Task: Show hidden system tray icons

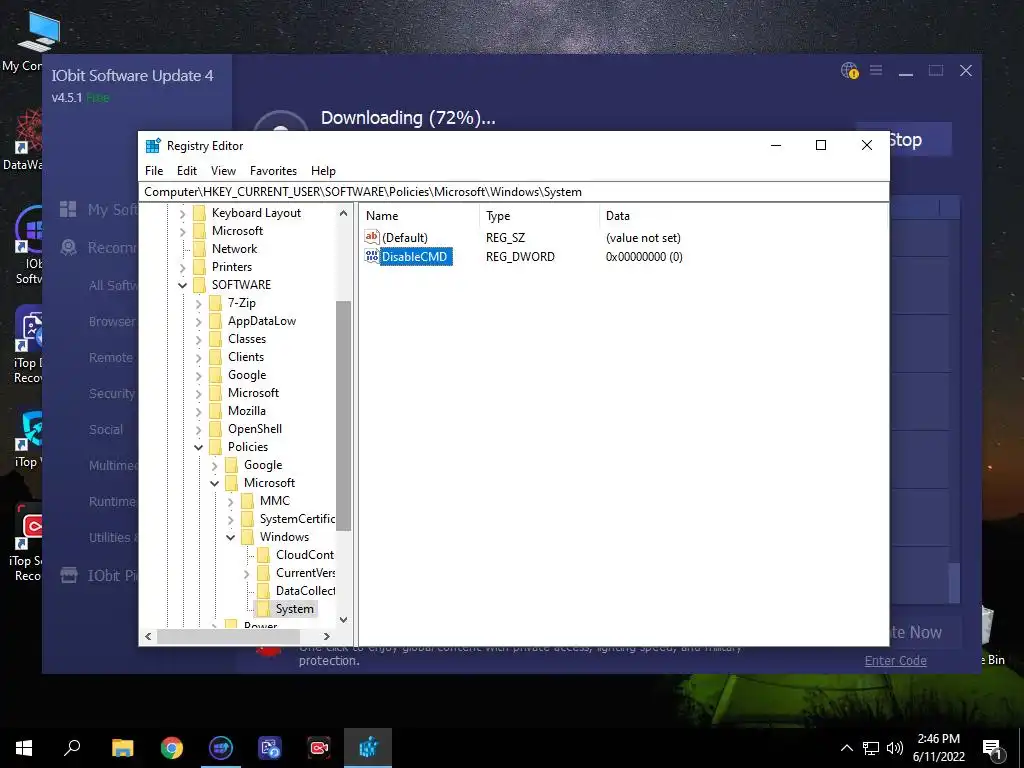Action: tap(846, 748)
